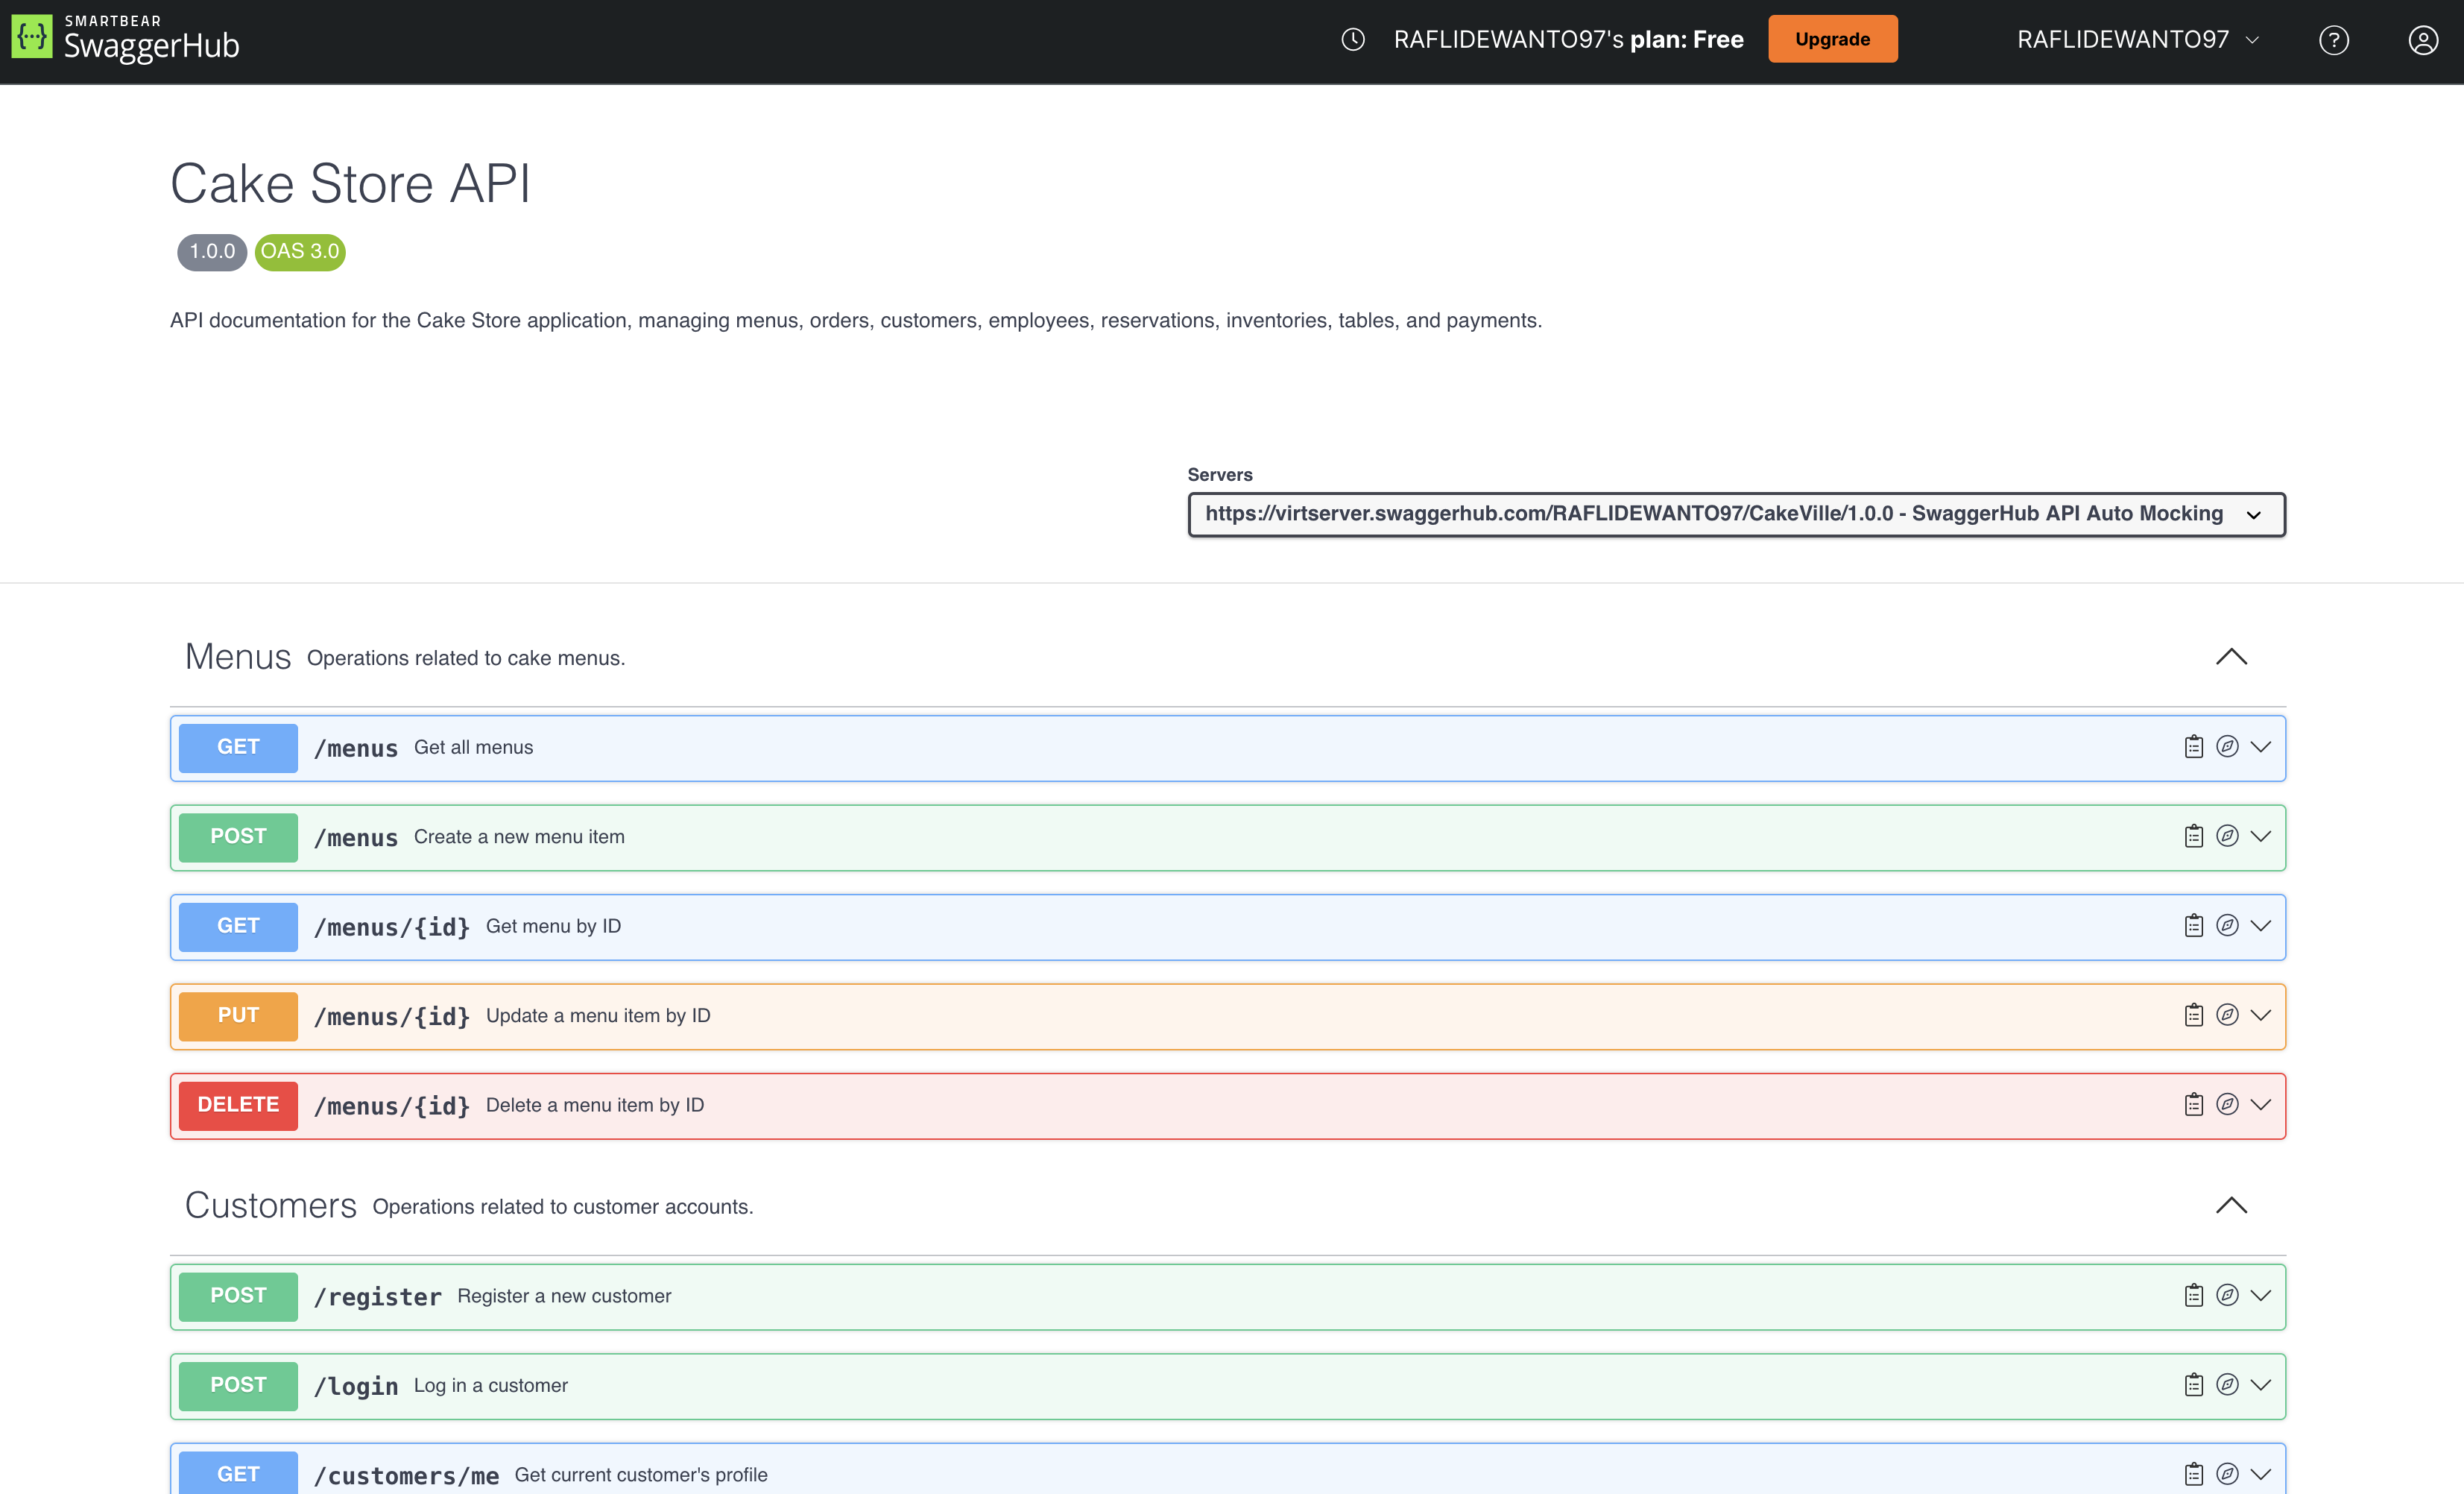Click the OAS 3.0 badge
Screen dimensions: 2464x1494
coord(300,252)
